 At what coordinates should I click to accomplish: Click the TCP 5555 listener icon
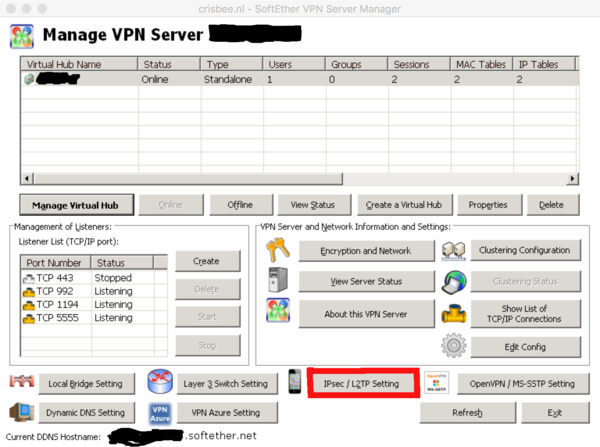29,318
